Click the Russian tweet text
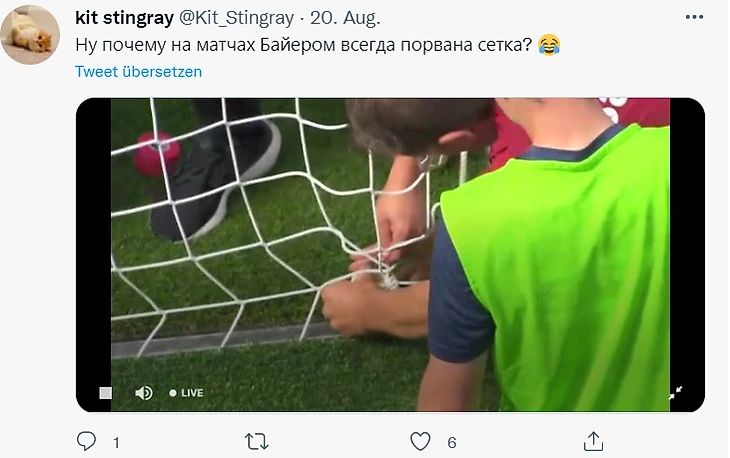 pos(304,45)
